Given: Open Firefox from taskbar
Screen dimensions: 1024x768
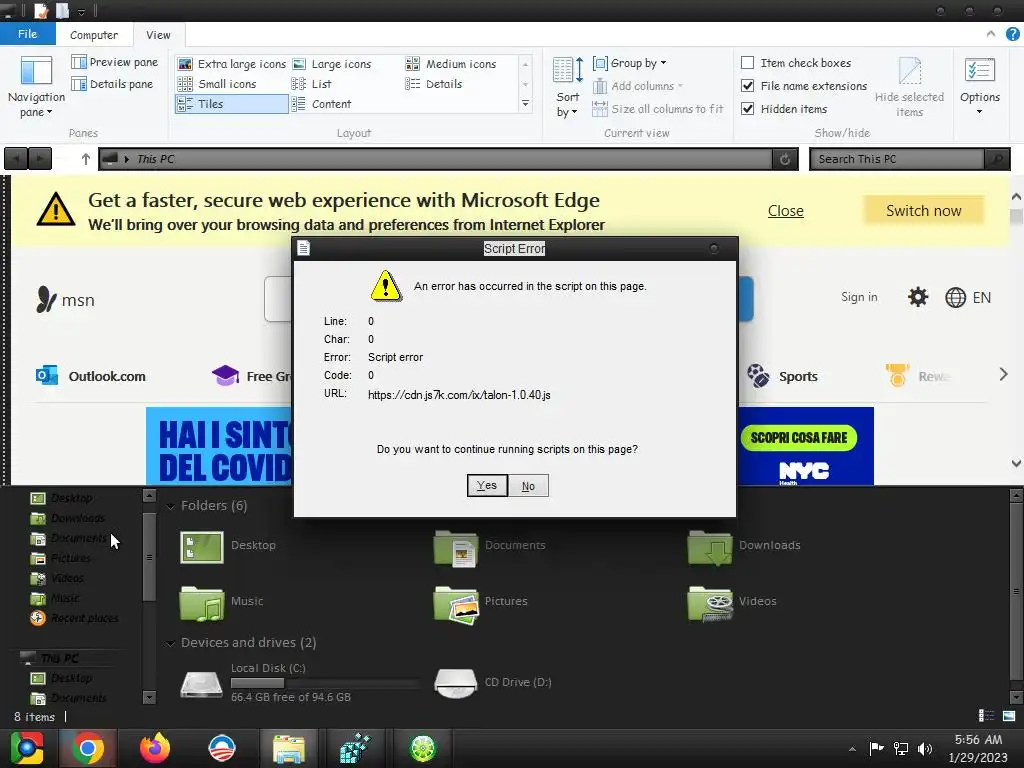Looking at the screenshot, I should pos(154,748).
